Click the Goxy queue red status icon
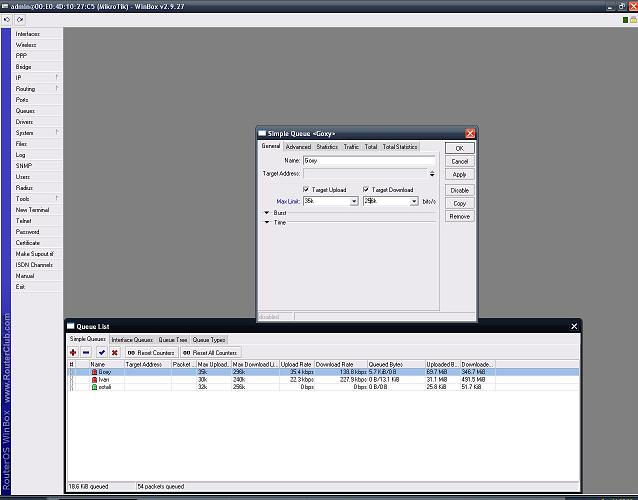The height and width of the screenshot is (500, 638). pyautogui.click(x=94, y=372)
